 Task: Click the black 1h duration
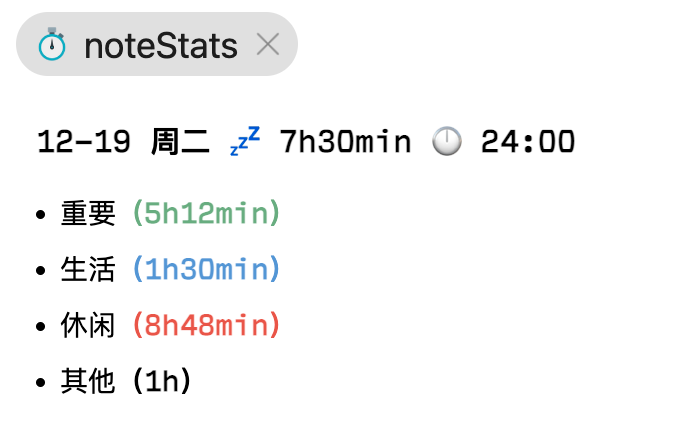(x=161, y=382)
